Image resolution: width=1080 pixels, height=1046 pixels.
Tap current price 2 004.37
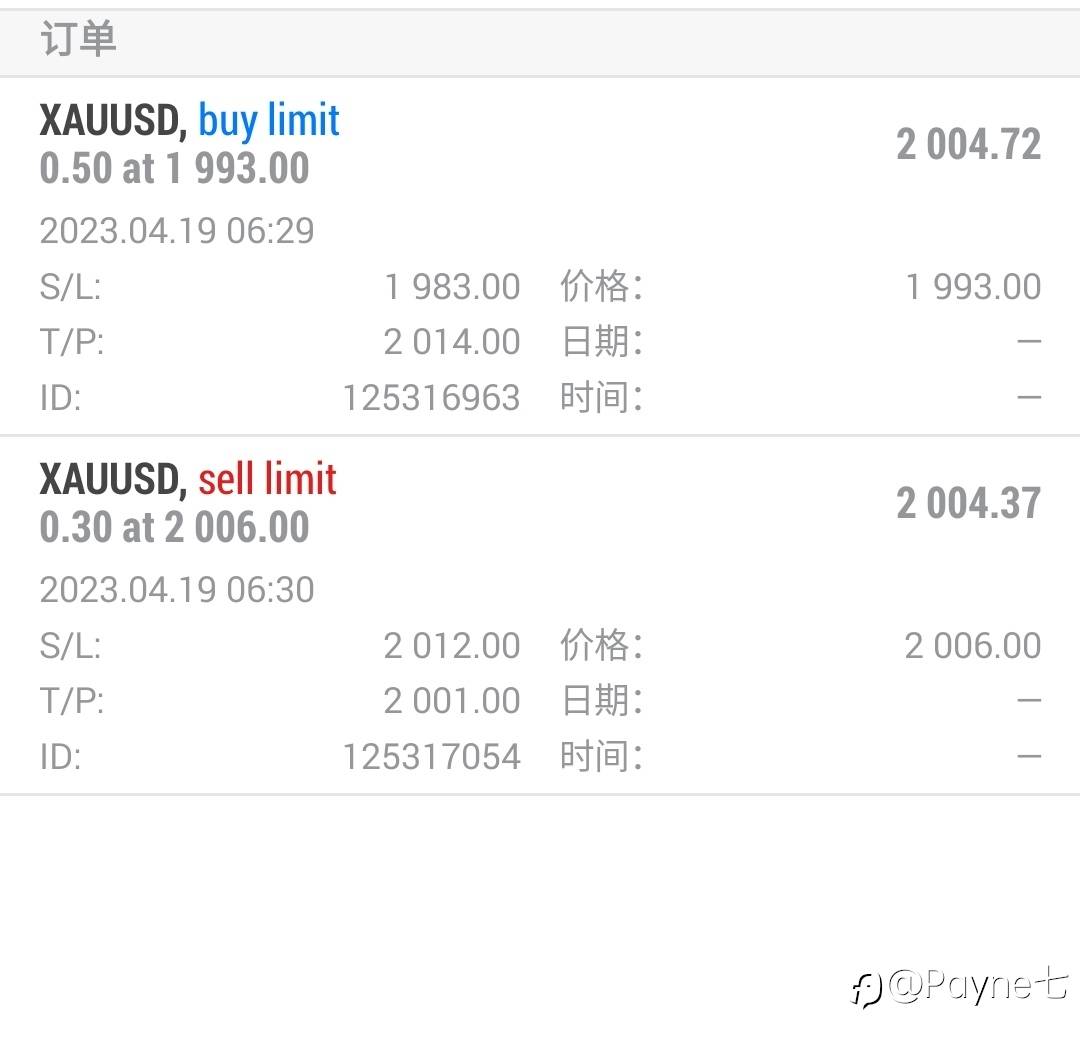(968, 503)
